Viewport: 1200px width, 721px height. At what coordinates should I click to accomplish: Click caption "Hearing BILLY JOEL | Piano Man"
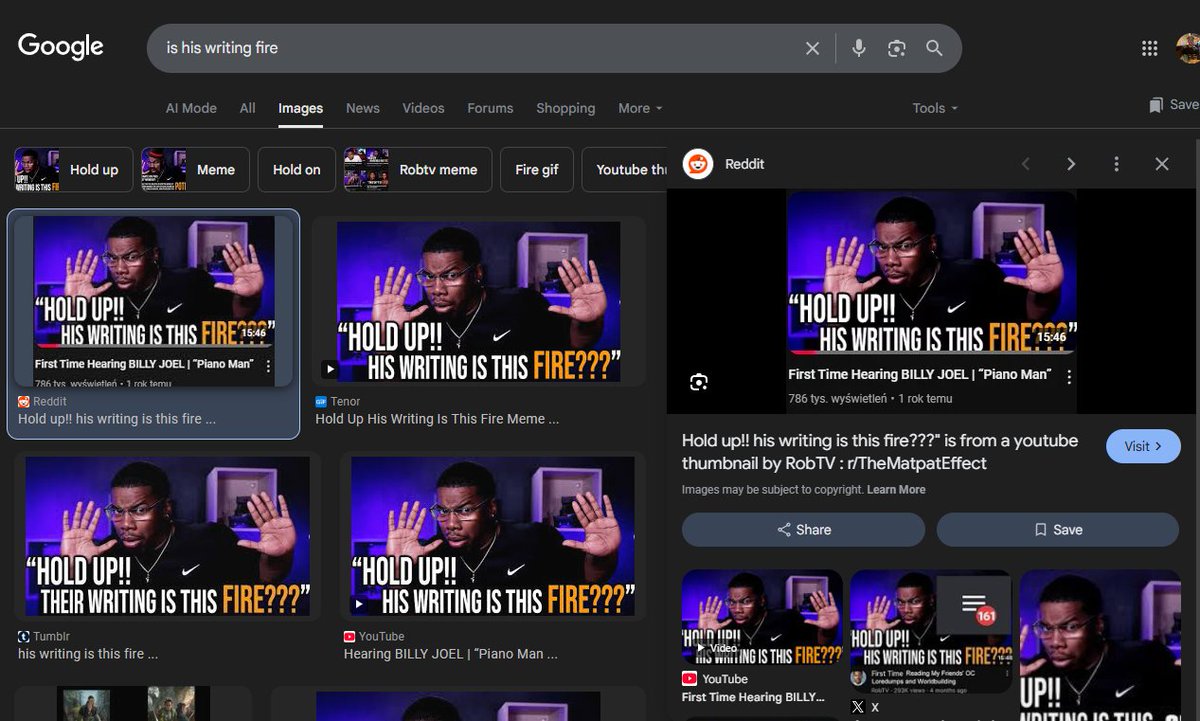(451, 654)
